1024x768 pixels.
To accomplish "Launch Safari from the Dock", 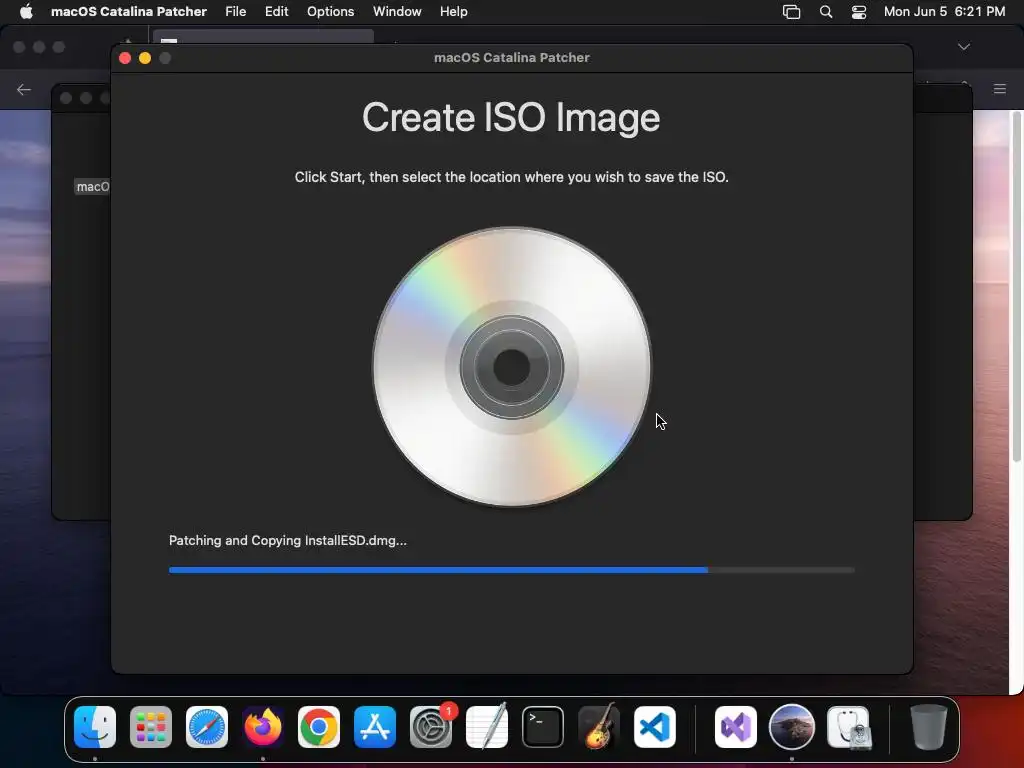I will (x=207, y=727).
